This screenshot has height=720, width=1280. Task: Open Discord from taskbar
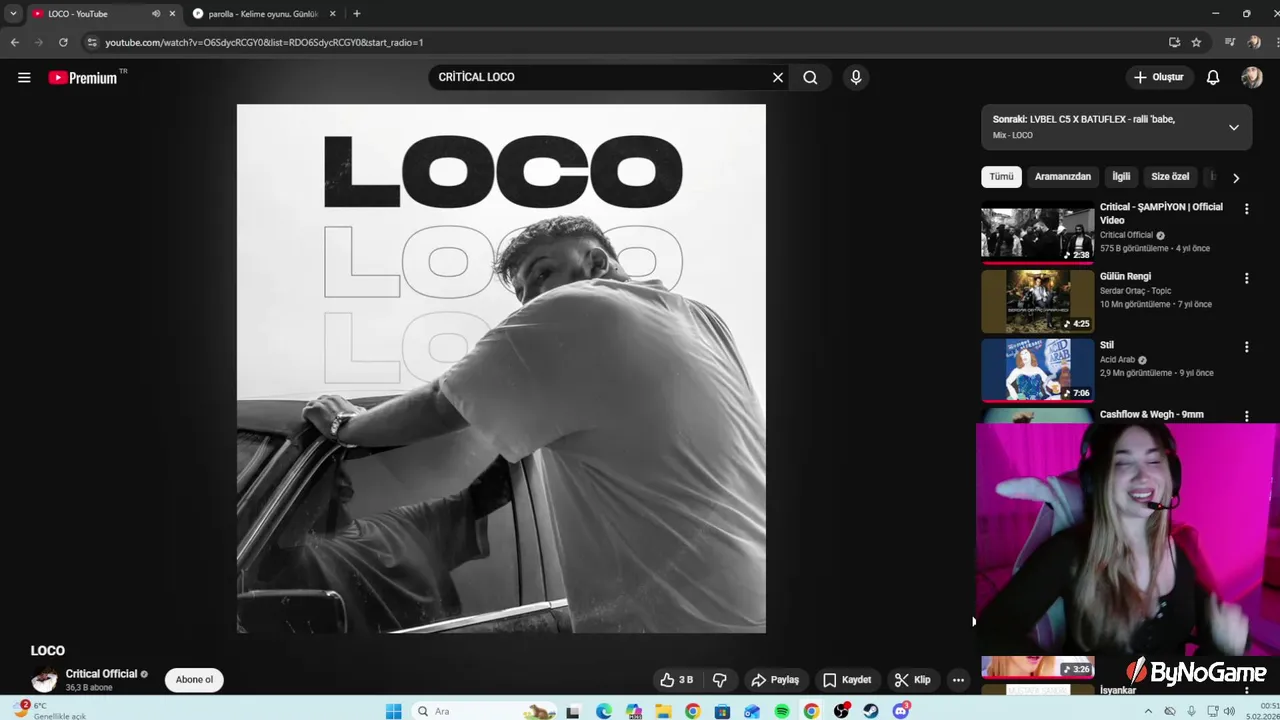[901, 711]
